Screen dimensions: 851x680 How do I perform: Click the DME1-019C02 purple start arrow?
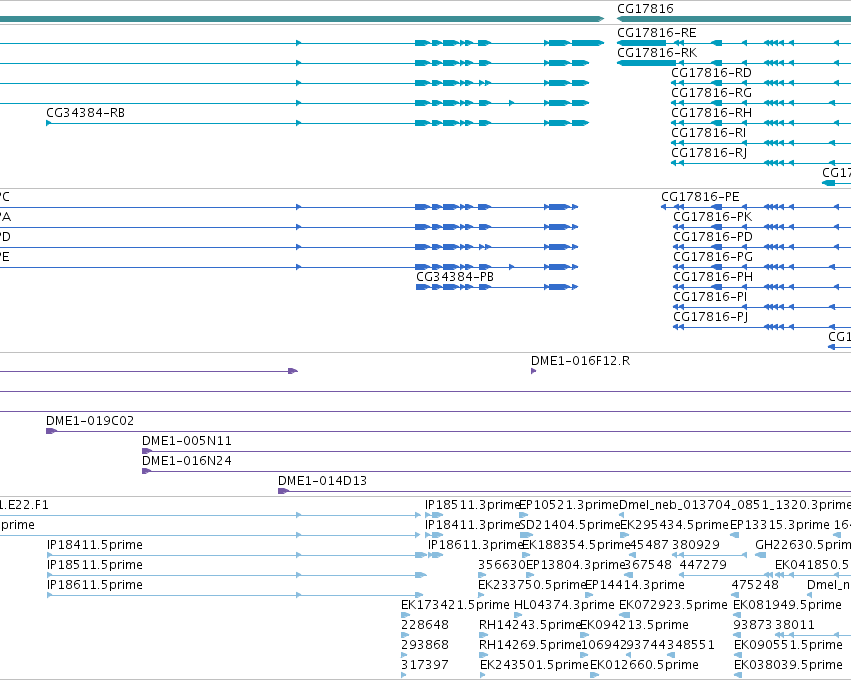click(52, 431)
